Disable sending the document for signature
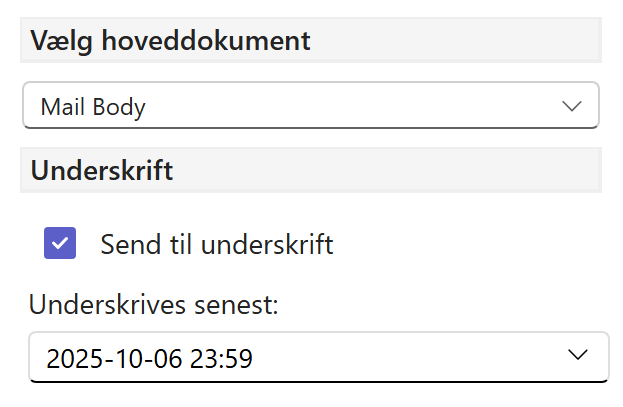 (x=60, y=243)
